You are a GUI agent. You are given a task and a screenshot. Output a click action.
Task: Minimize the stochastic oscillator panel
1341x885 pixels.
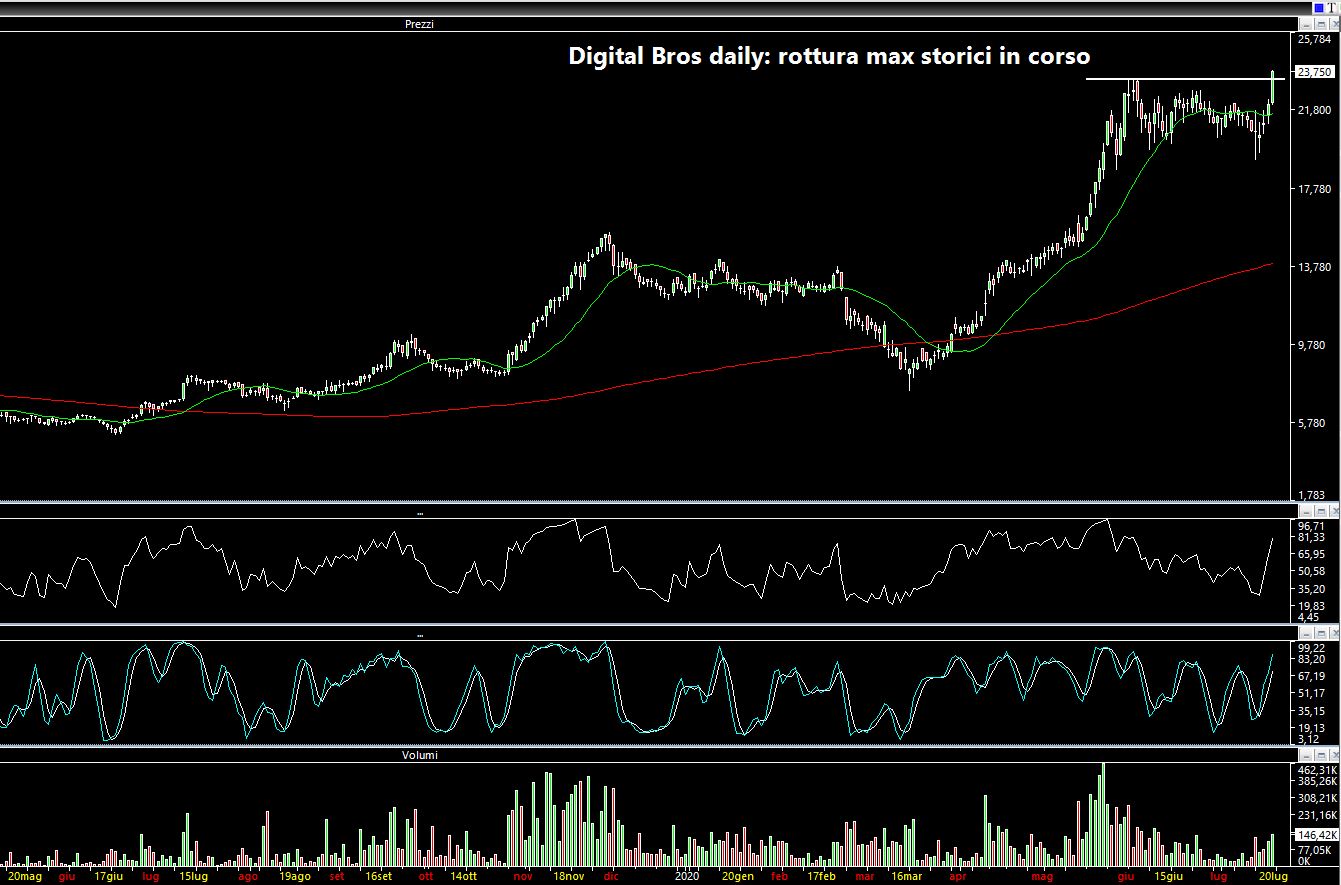coord(1306,634)
